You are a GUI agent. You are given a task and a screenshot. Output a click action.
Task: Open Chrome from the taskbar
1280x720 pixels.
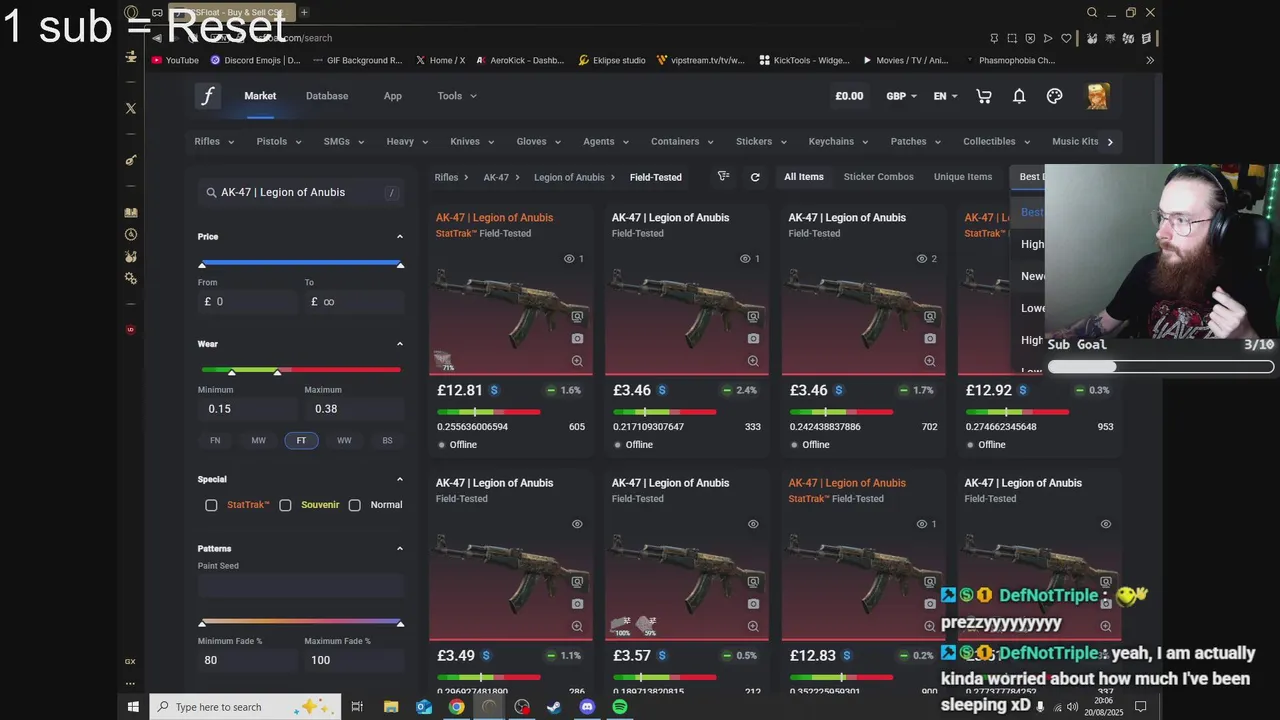pos(456,707)
